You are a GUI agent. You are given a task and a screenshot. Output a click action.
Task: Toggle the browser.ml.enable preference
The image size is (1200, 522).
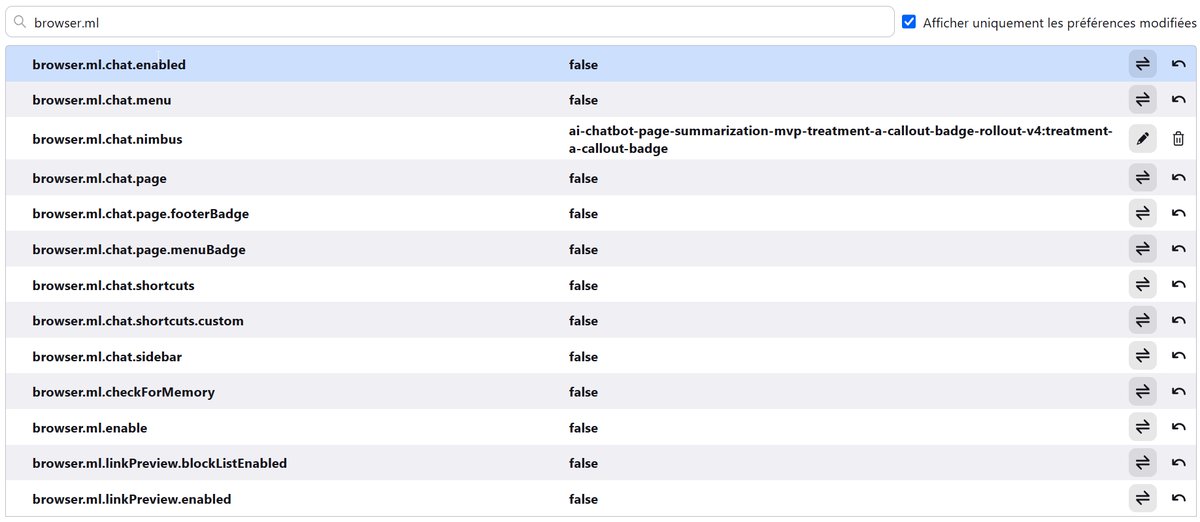coord(1143,428)
